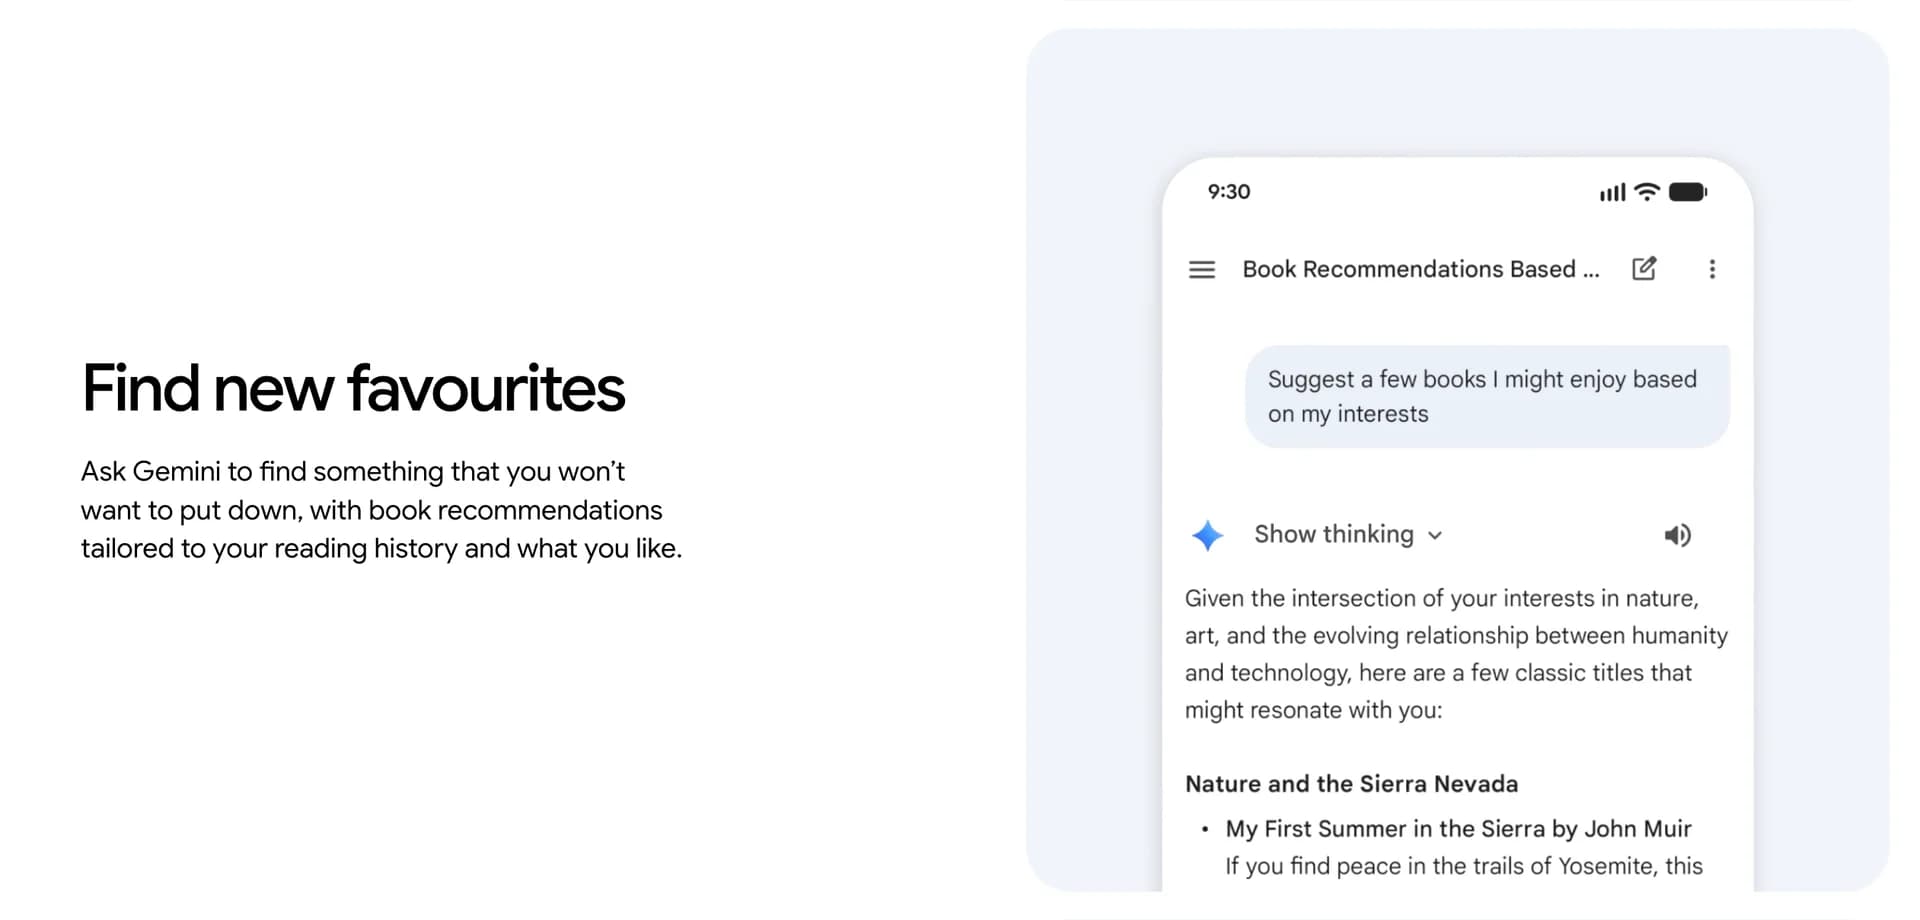The width and height of the screenshot is (1920, 920).
Task: Collapse the chevron beside Show thinking
Action: point(1434,536)
